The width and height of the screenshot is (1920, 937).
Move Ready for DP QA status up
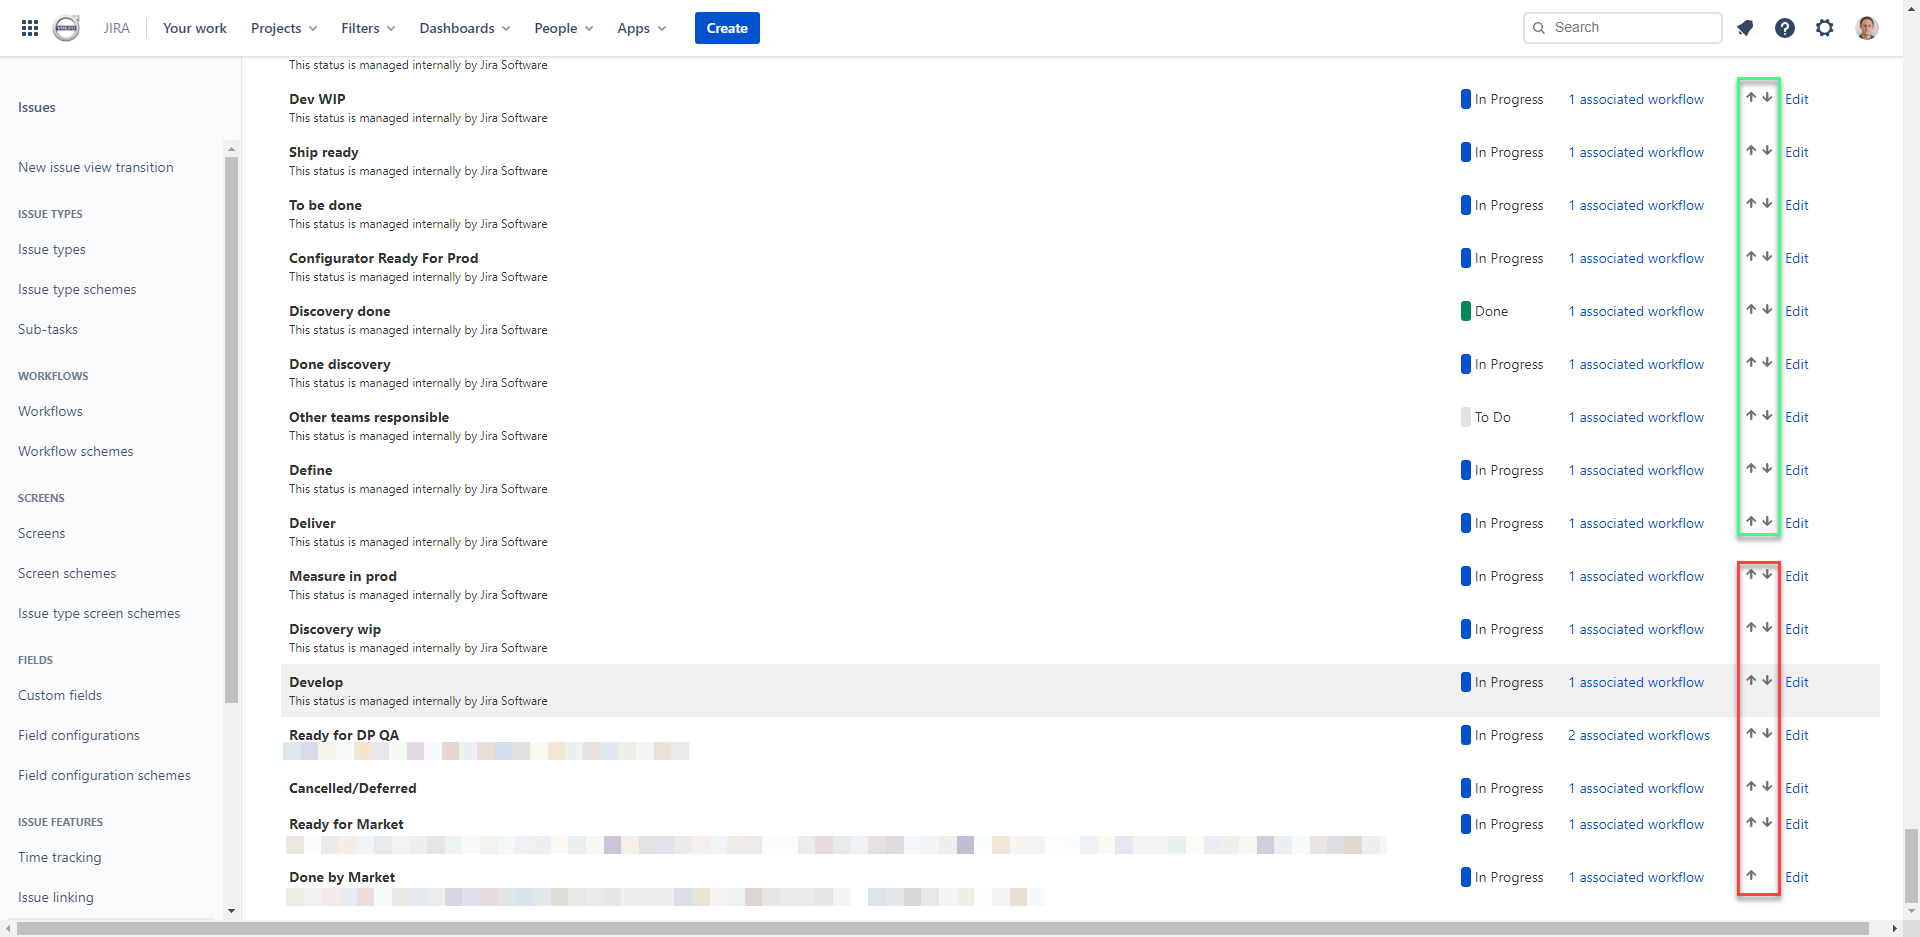click(1751, 734)
